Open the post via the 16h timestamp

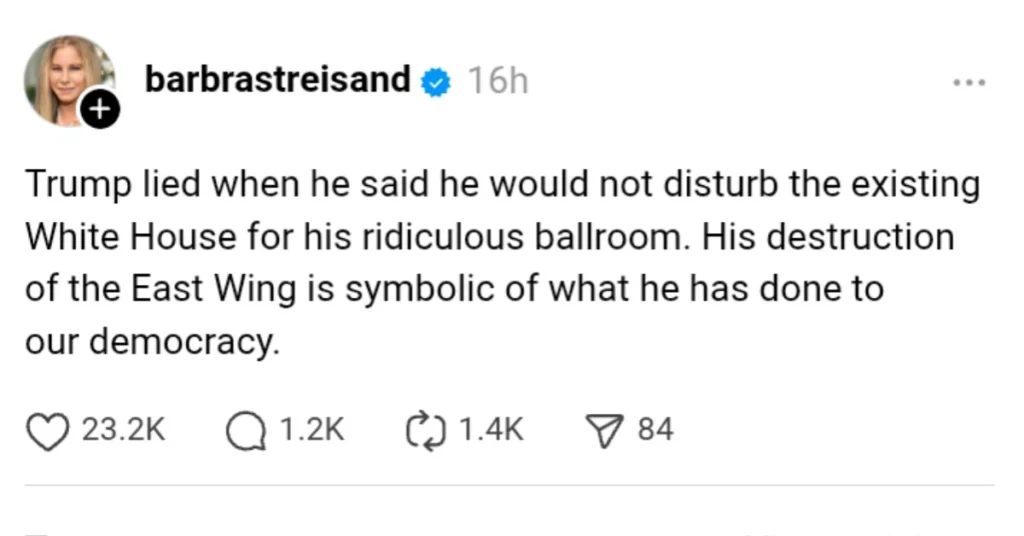497,81
